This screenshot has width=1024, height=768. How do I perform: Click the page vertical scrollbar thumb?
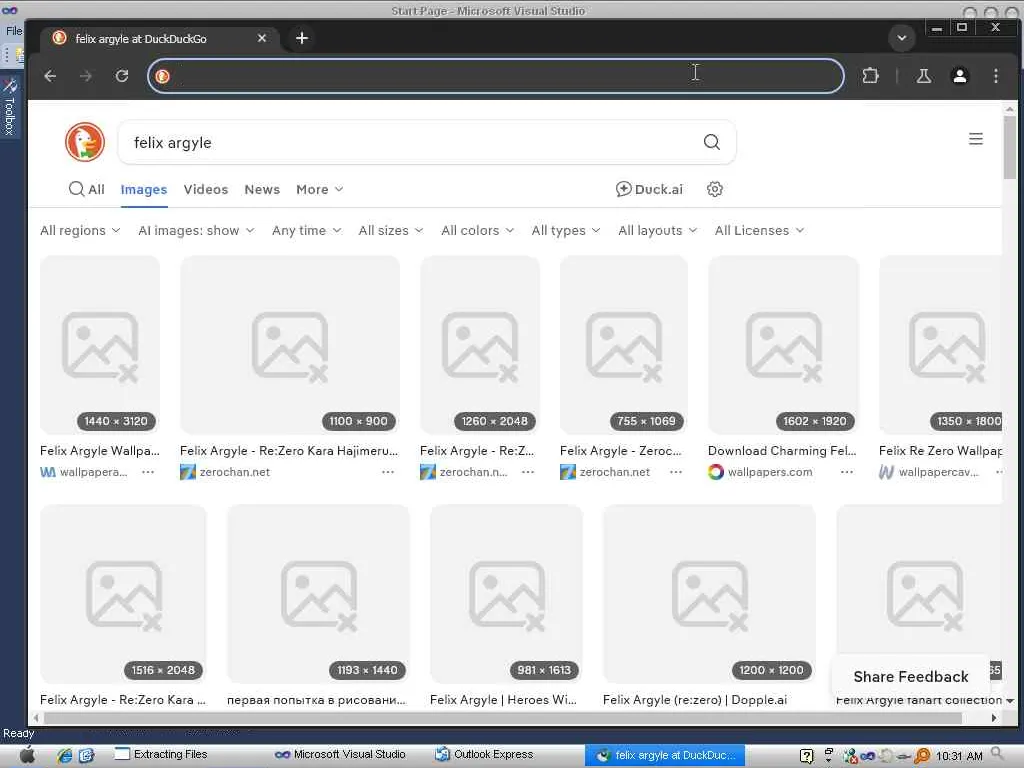point(1010,147)
